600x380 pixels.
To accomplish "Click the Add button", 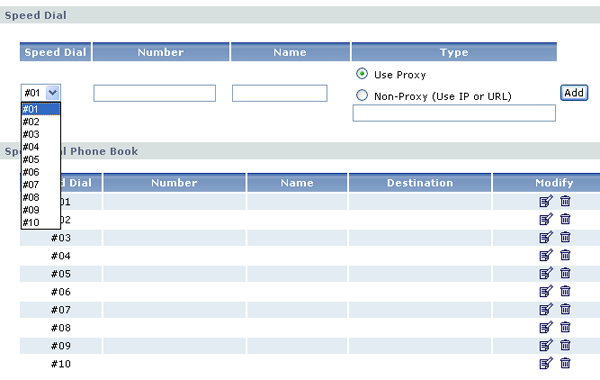I will (x=574, y=93).
